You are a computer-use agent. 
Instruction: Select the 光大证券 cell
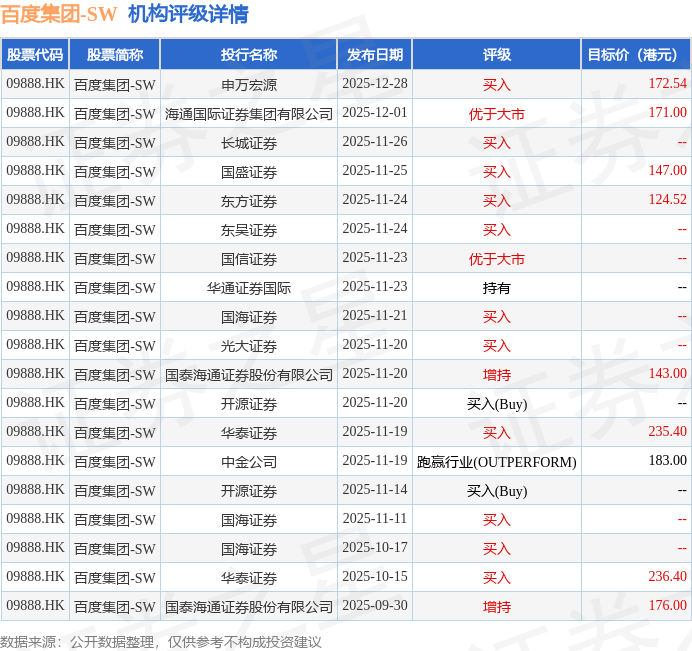coord(249,346)
